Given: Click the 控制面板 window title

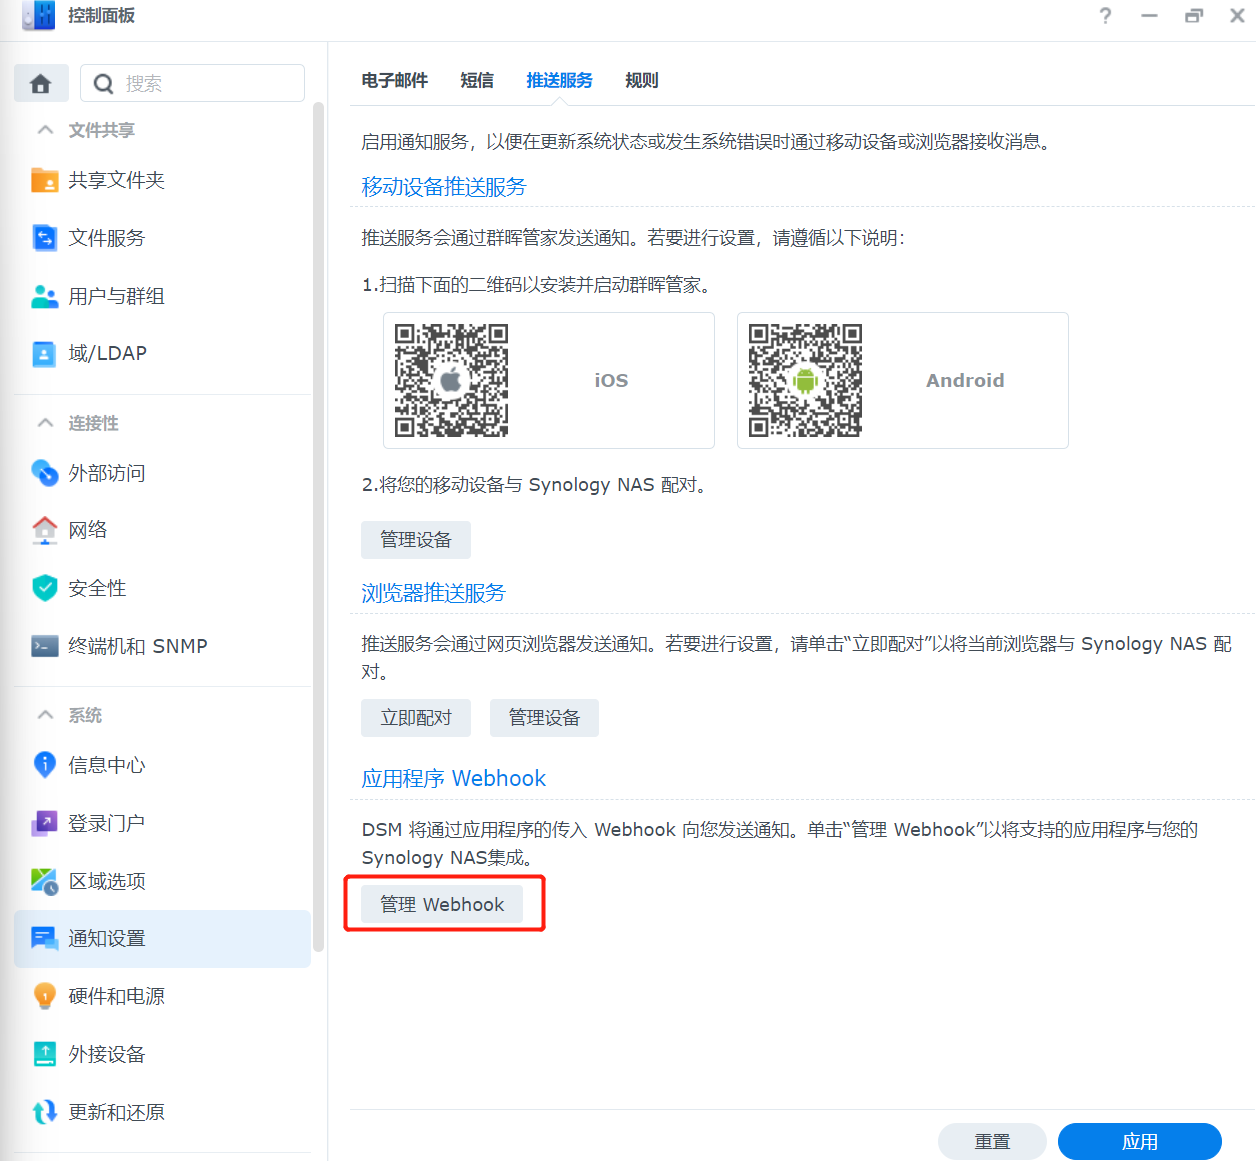Looking at the screenshot, I should 101,16.
